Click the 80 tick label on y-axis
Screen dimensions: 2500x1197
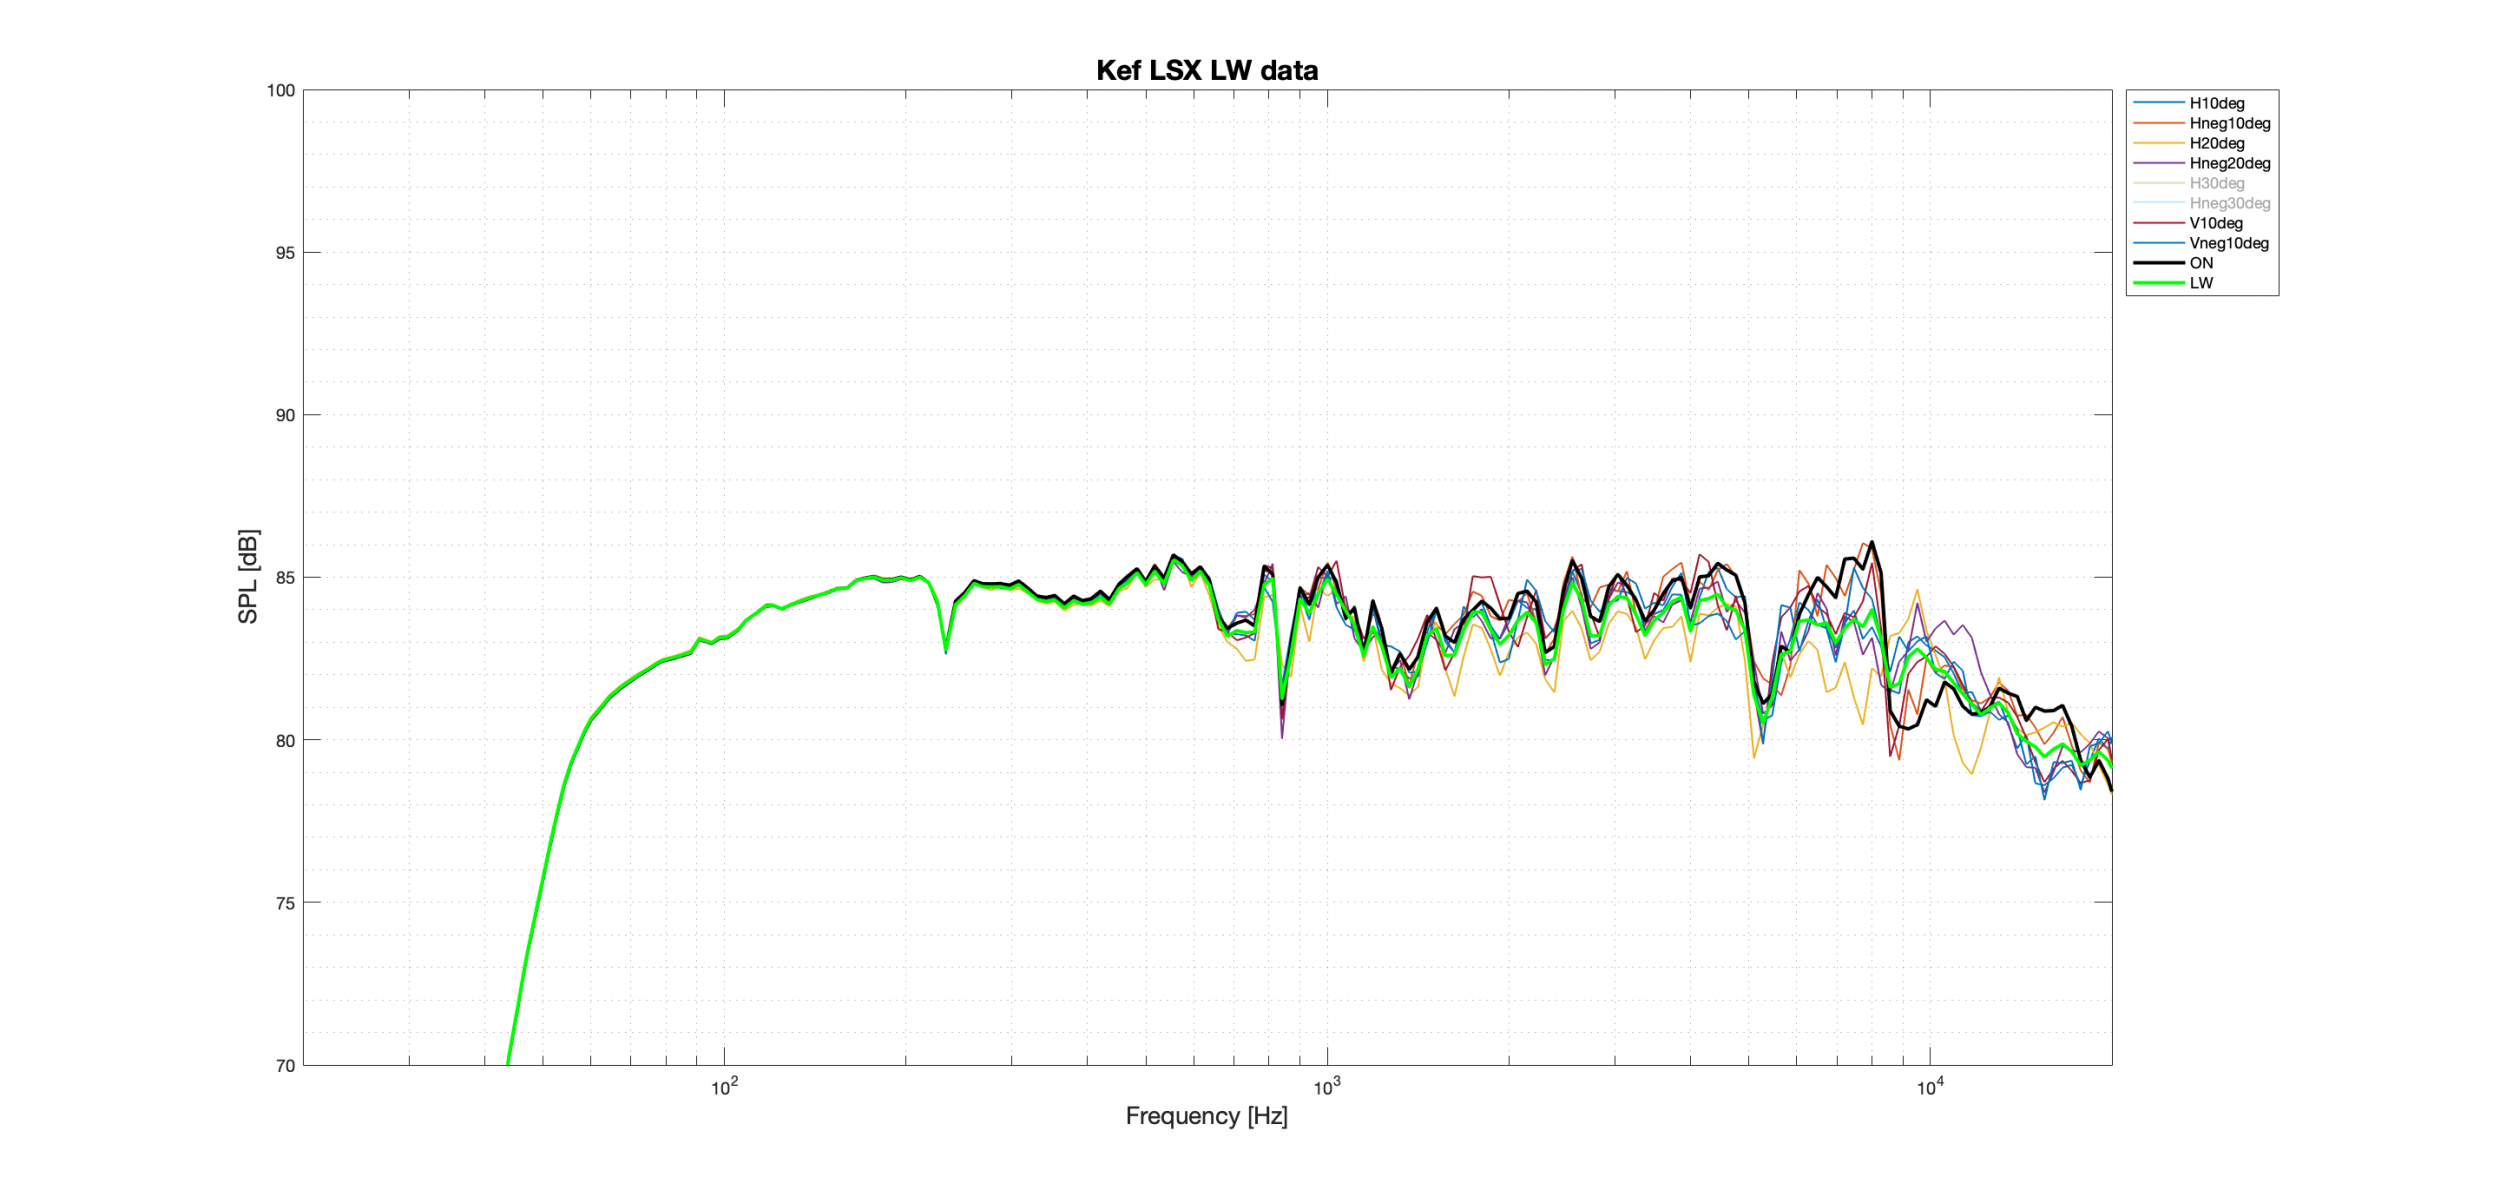pos(285,741)
